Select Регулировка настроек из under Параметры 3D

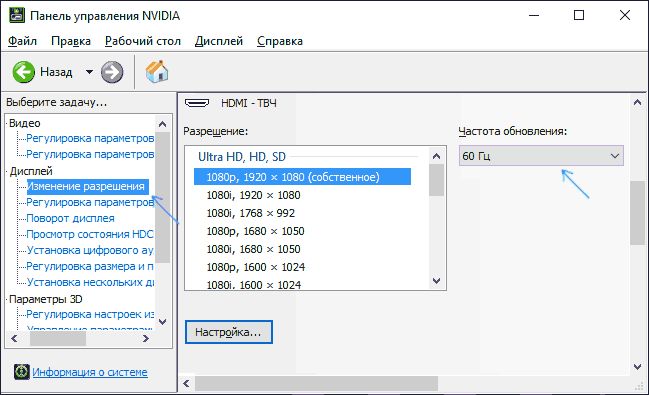tap(90, 314)
